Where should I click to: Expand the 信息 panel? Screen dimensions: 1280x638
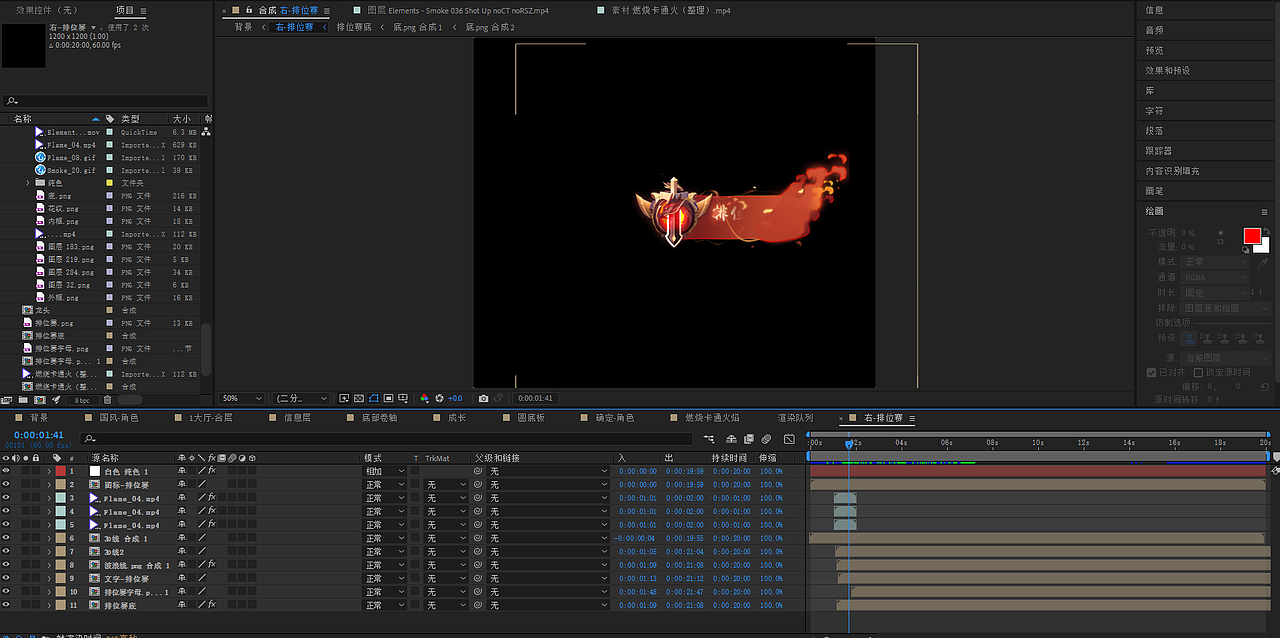(x=1154, y=10)
